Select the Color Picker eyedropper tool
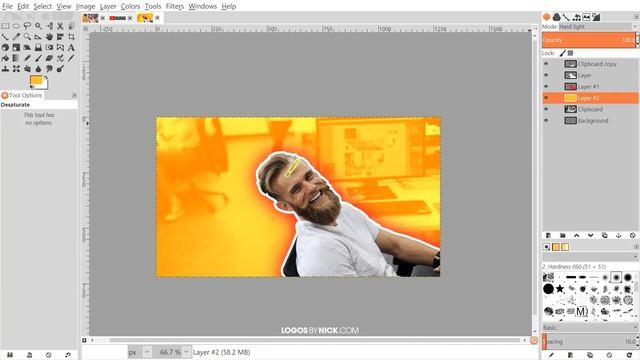 click(x=16, y=37)
